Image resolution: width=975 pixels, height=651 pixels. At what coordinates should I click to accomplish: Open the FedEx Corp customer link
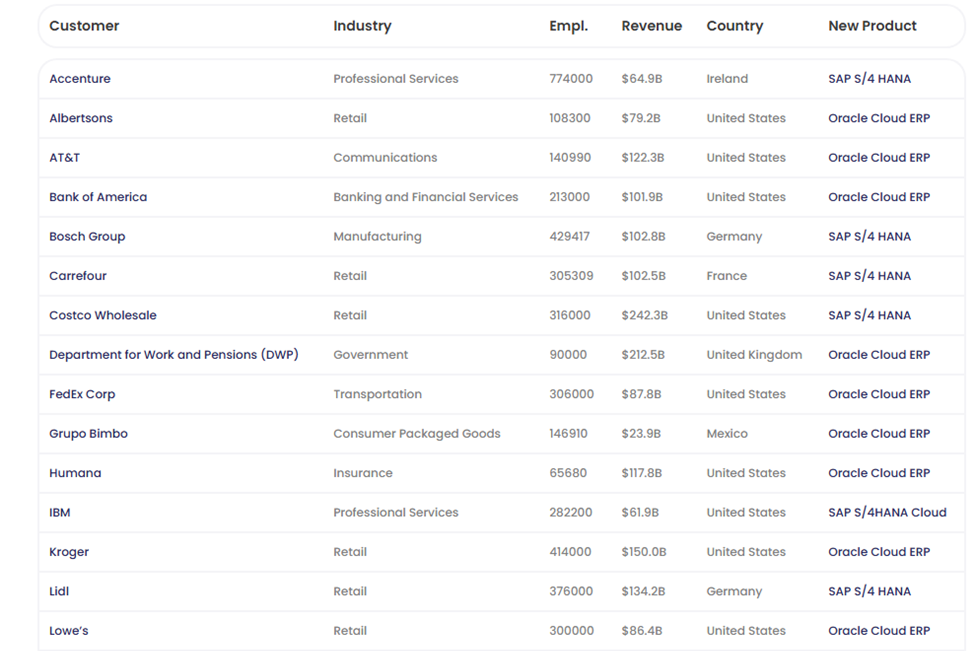82,394
